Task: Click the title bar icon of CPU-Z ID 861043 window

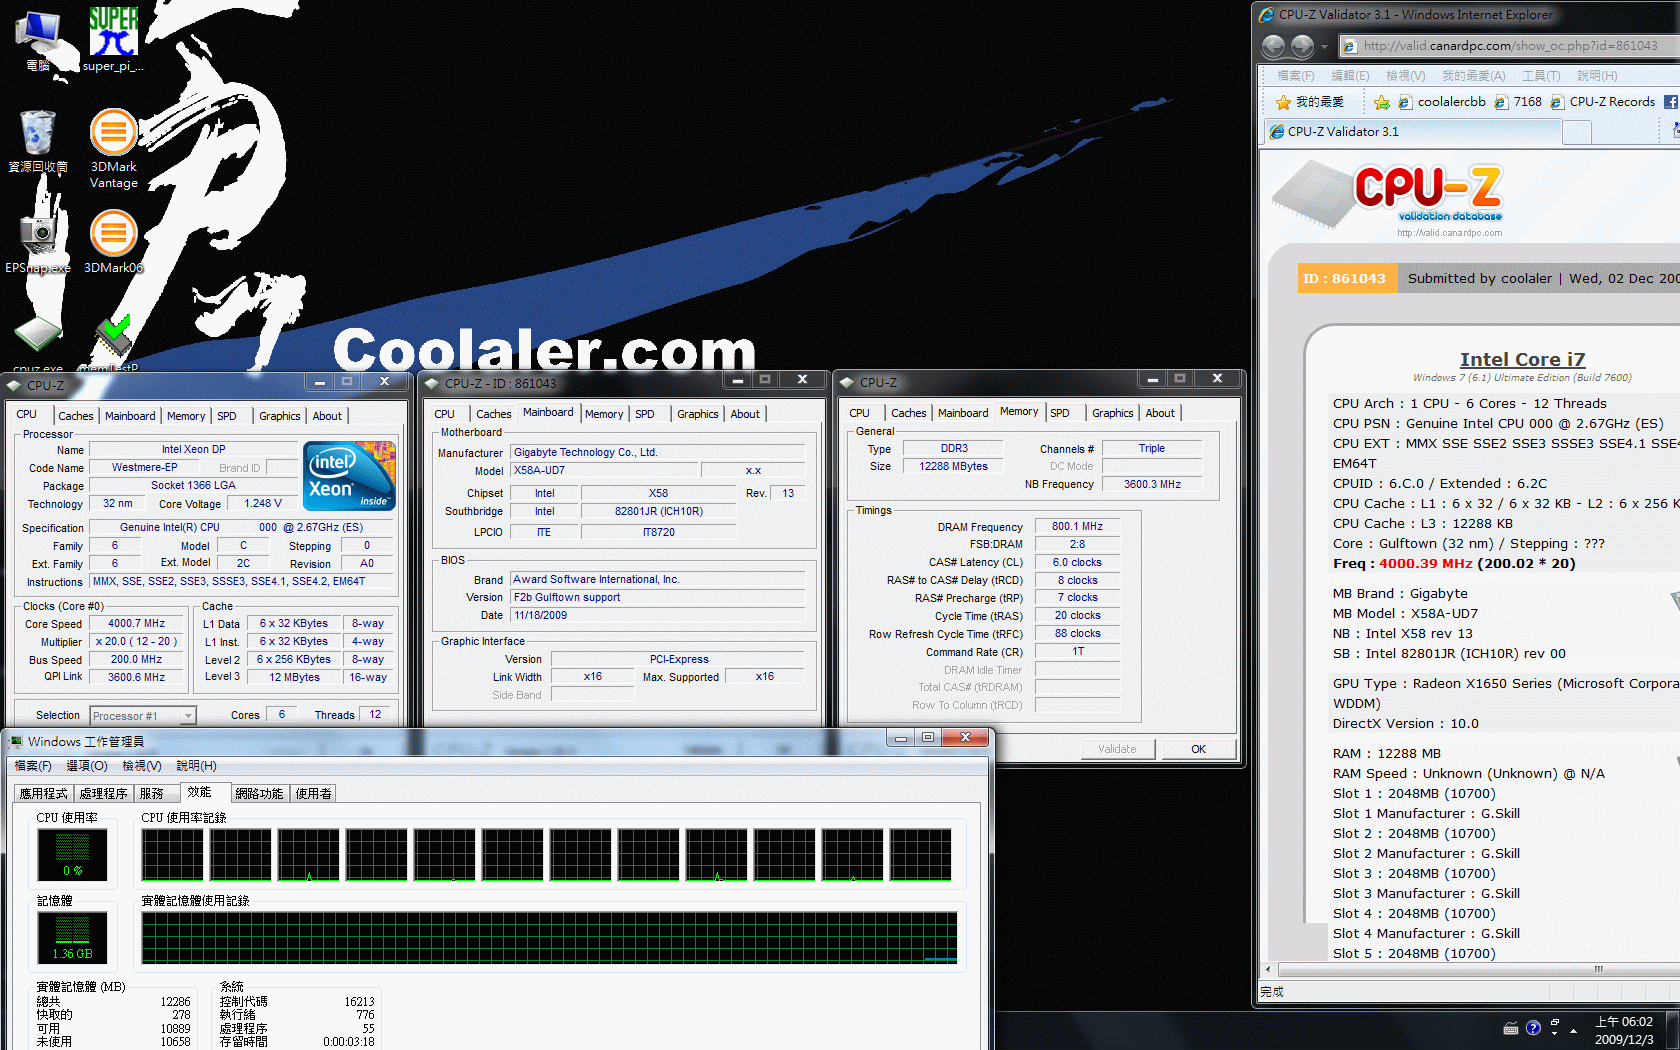Action: pos(432,383)
